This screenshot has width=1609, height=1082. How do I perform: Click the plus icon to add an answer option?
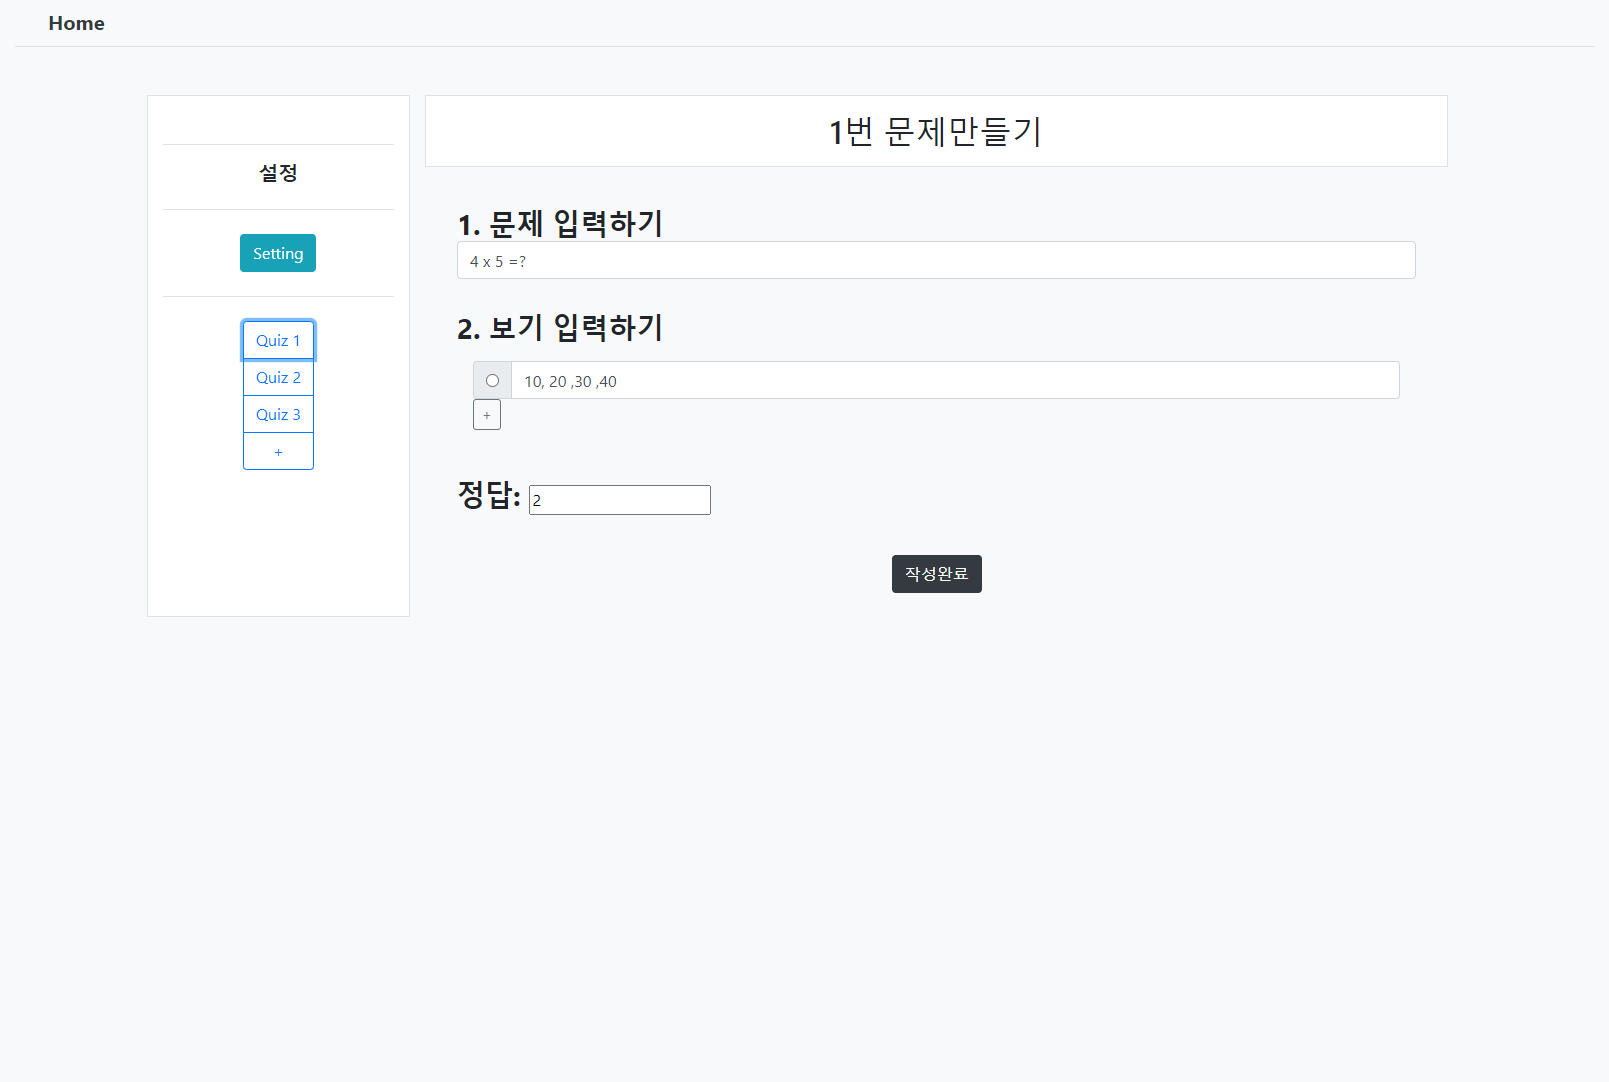tap(487, 415)
